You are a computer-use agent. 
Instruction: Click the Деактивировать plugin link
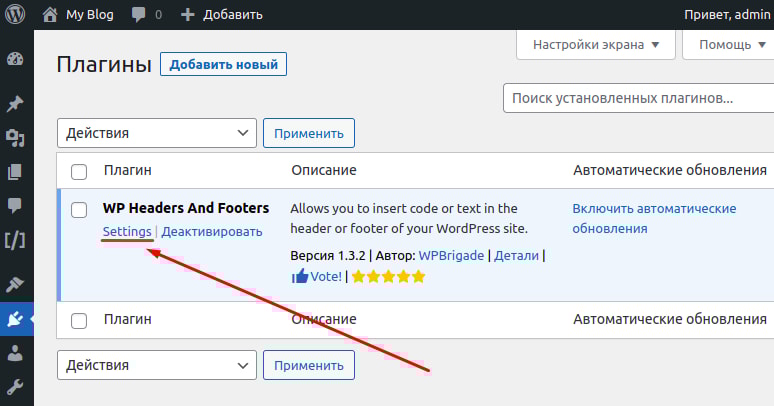(212, 232)
